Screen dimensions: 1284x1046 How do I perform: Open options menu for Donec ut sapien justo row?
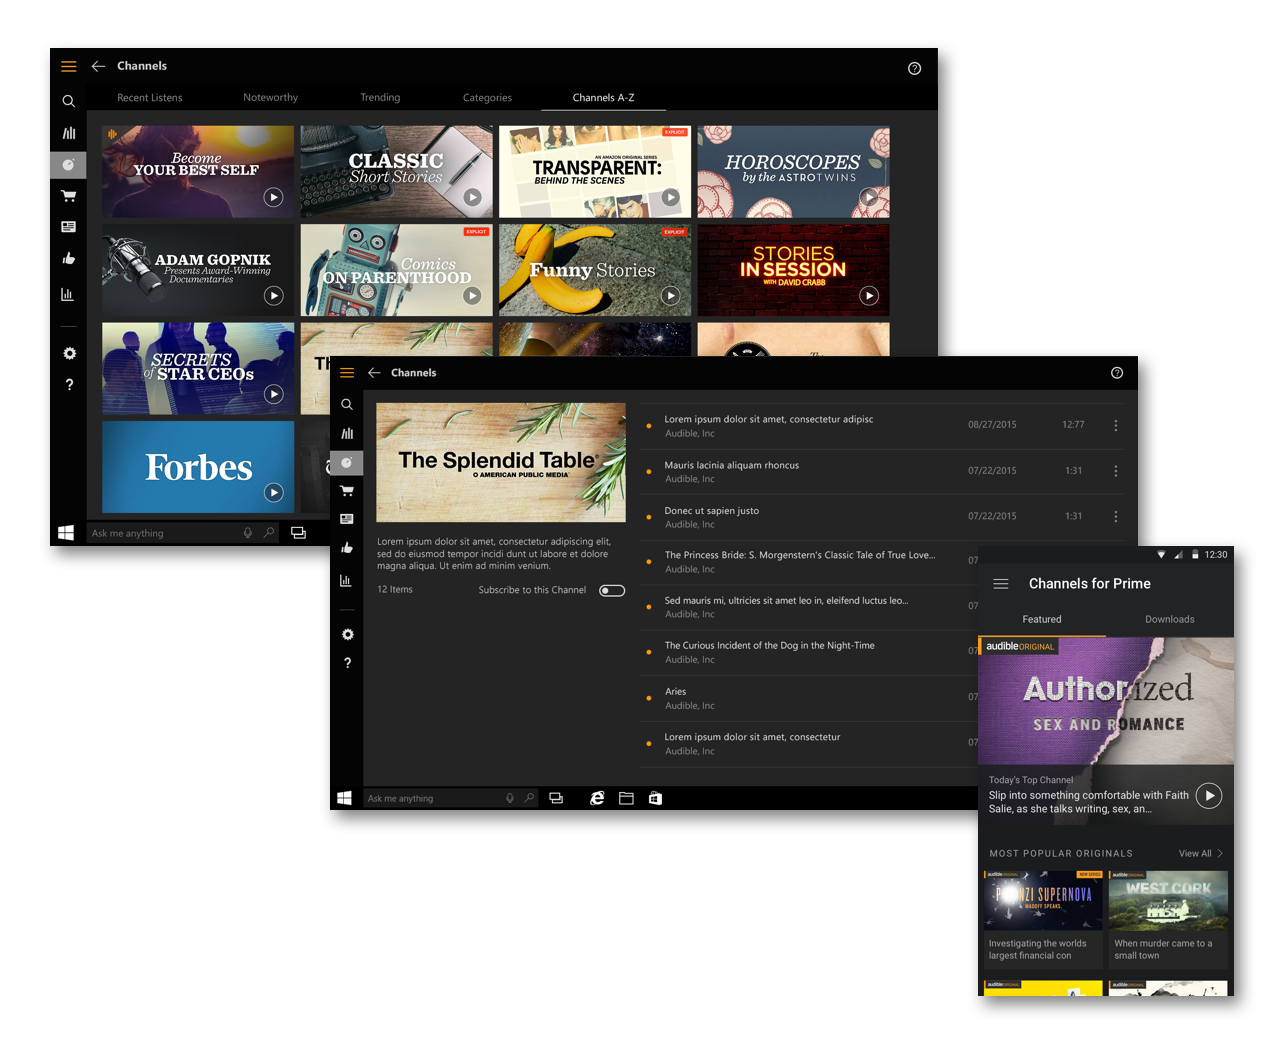pos(1116,516)
